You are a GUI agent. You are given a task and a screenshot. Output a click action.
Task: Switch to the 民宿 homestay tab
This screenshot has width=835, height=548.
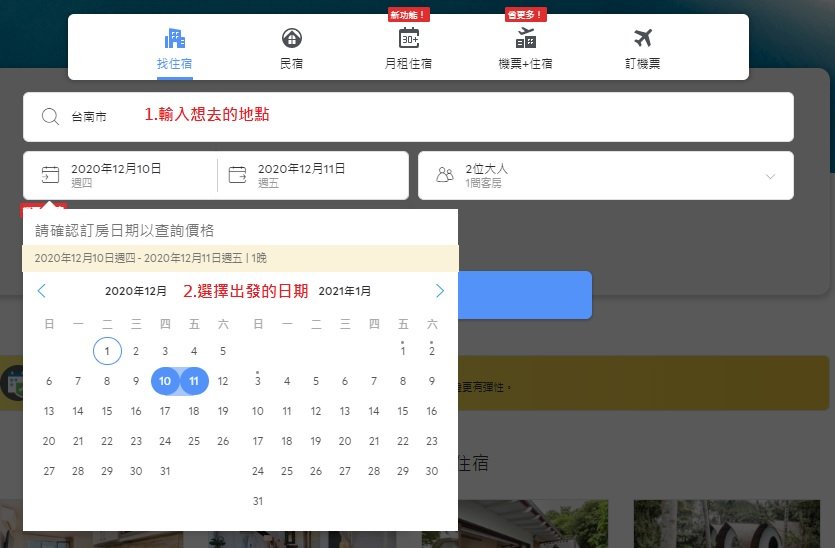pos(291,49)
